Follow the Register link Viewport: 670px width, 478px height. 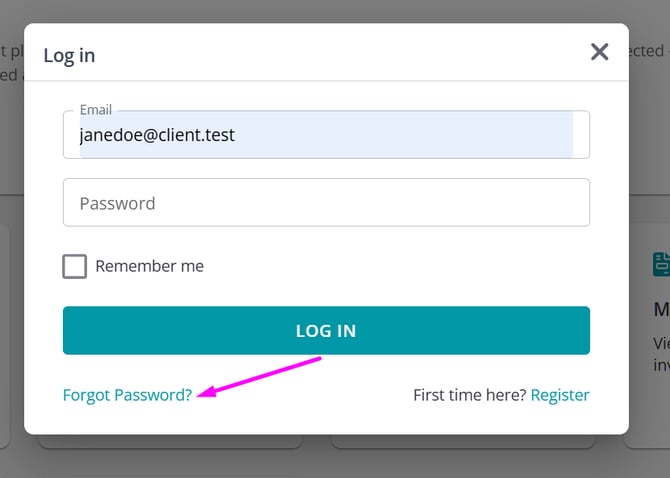tap(560, 395)
